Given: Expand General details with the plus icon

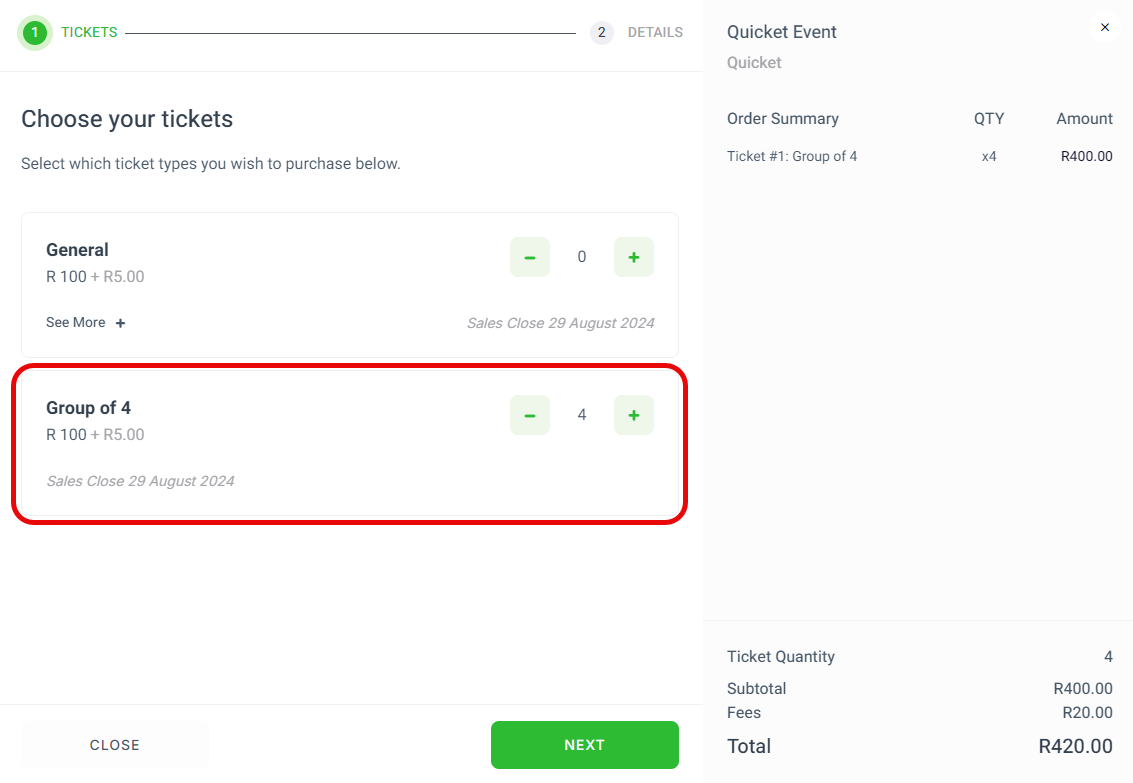Looking at the screenshot, I should click(x=121, y=323).
